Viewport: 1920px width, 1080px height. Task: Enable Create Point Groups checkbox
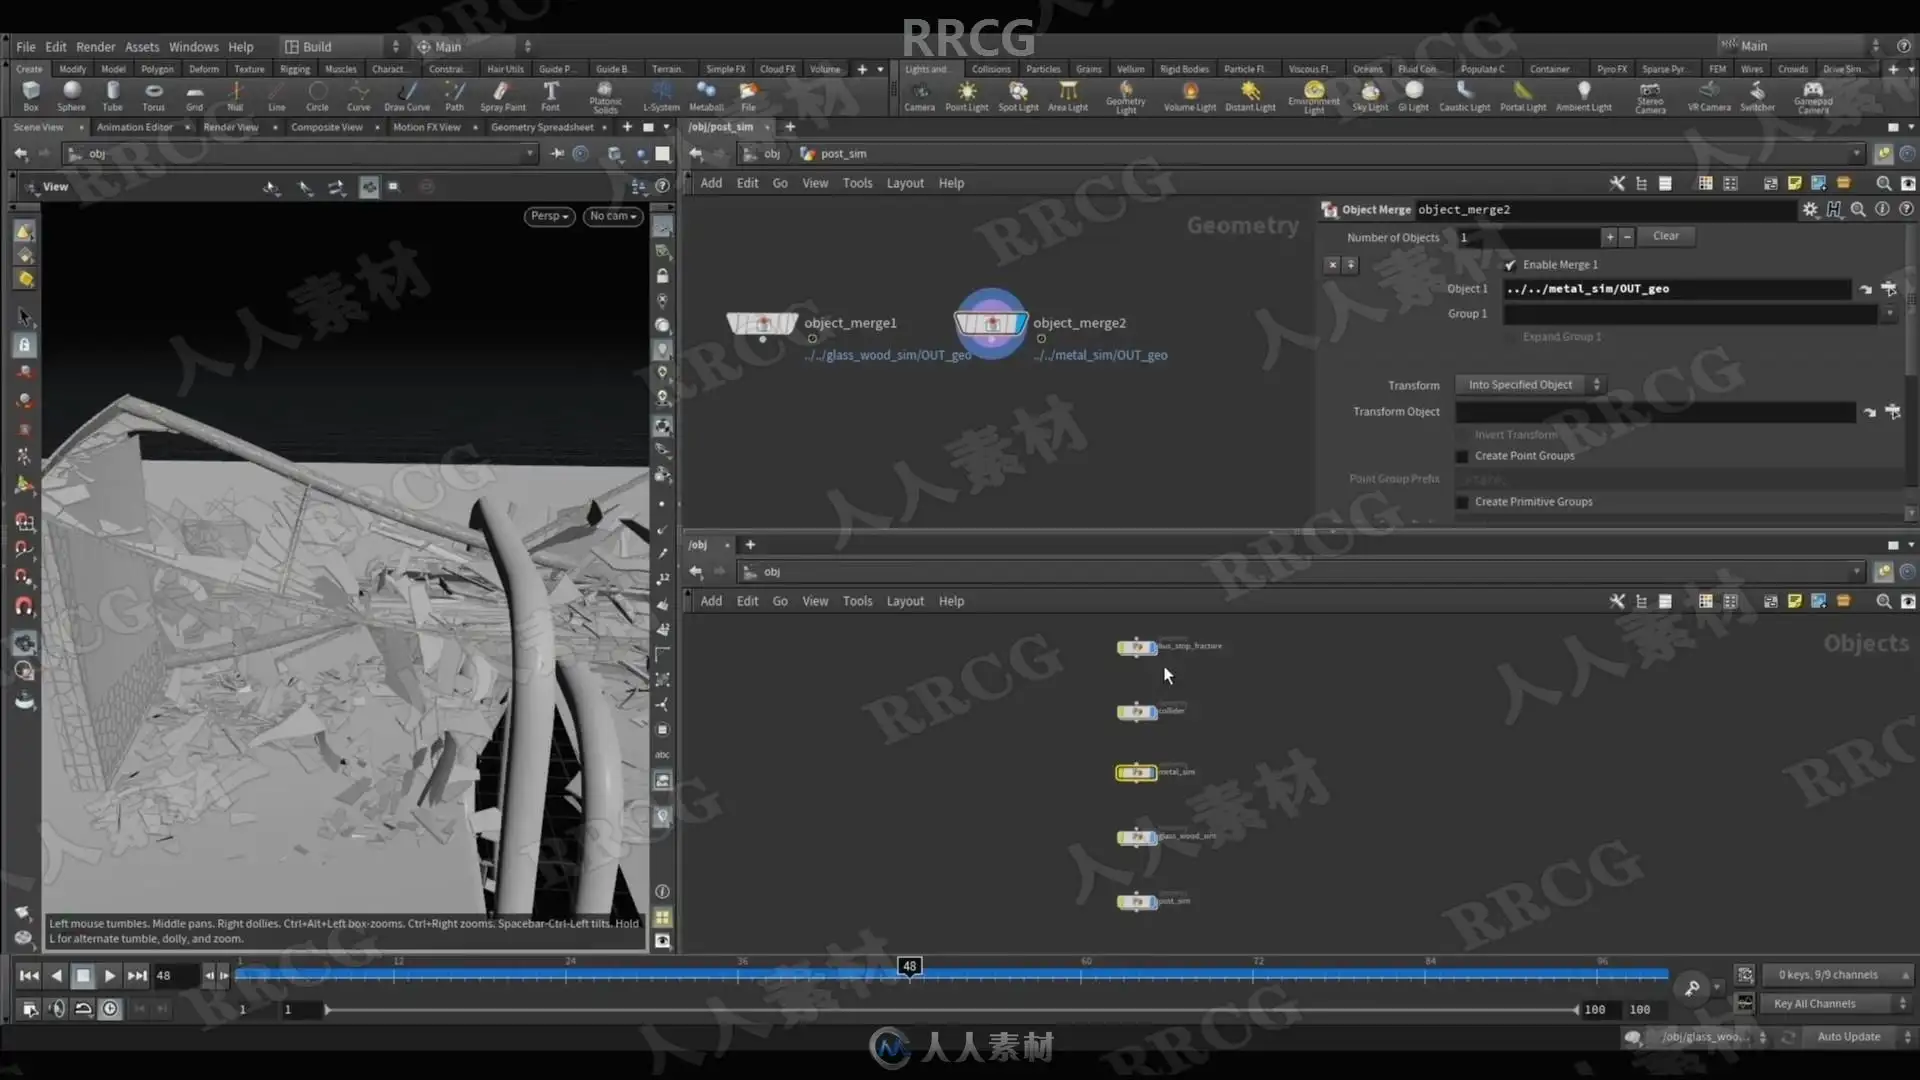[1462, 456]
